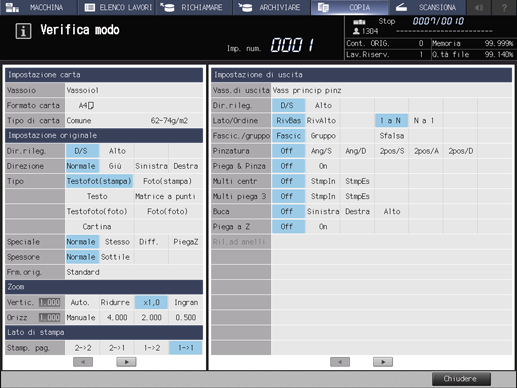517x388 pixels.
Task: Select the COPIA tab
Action: tap(349, 7)
